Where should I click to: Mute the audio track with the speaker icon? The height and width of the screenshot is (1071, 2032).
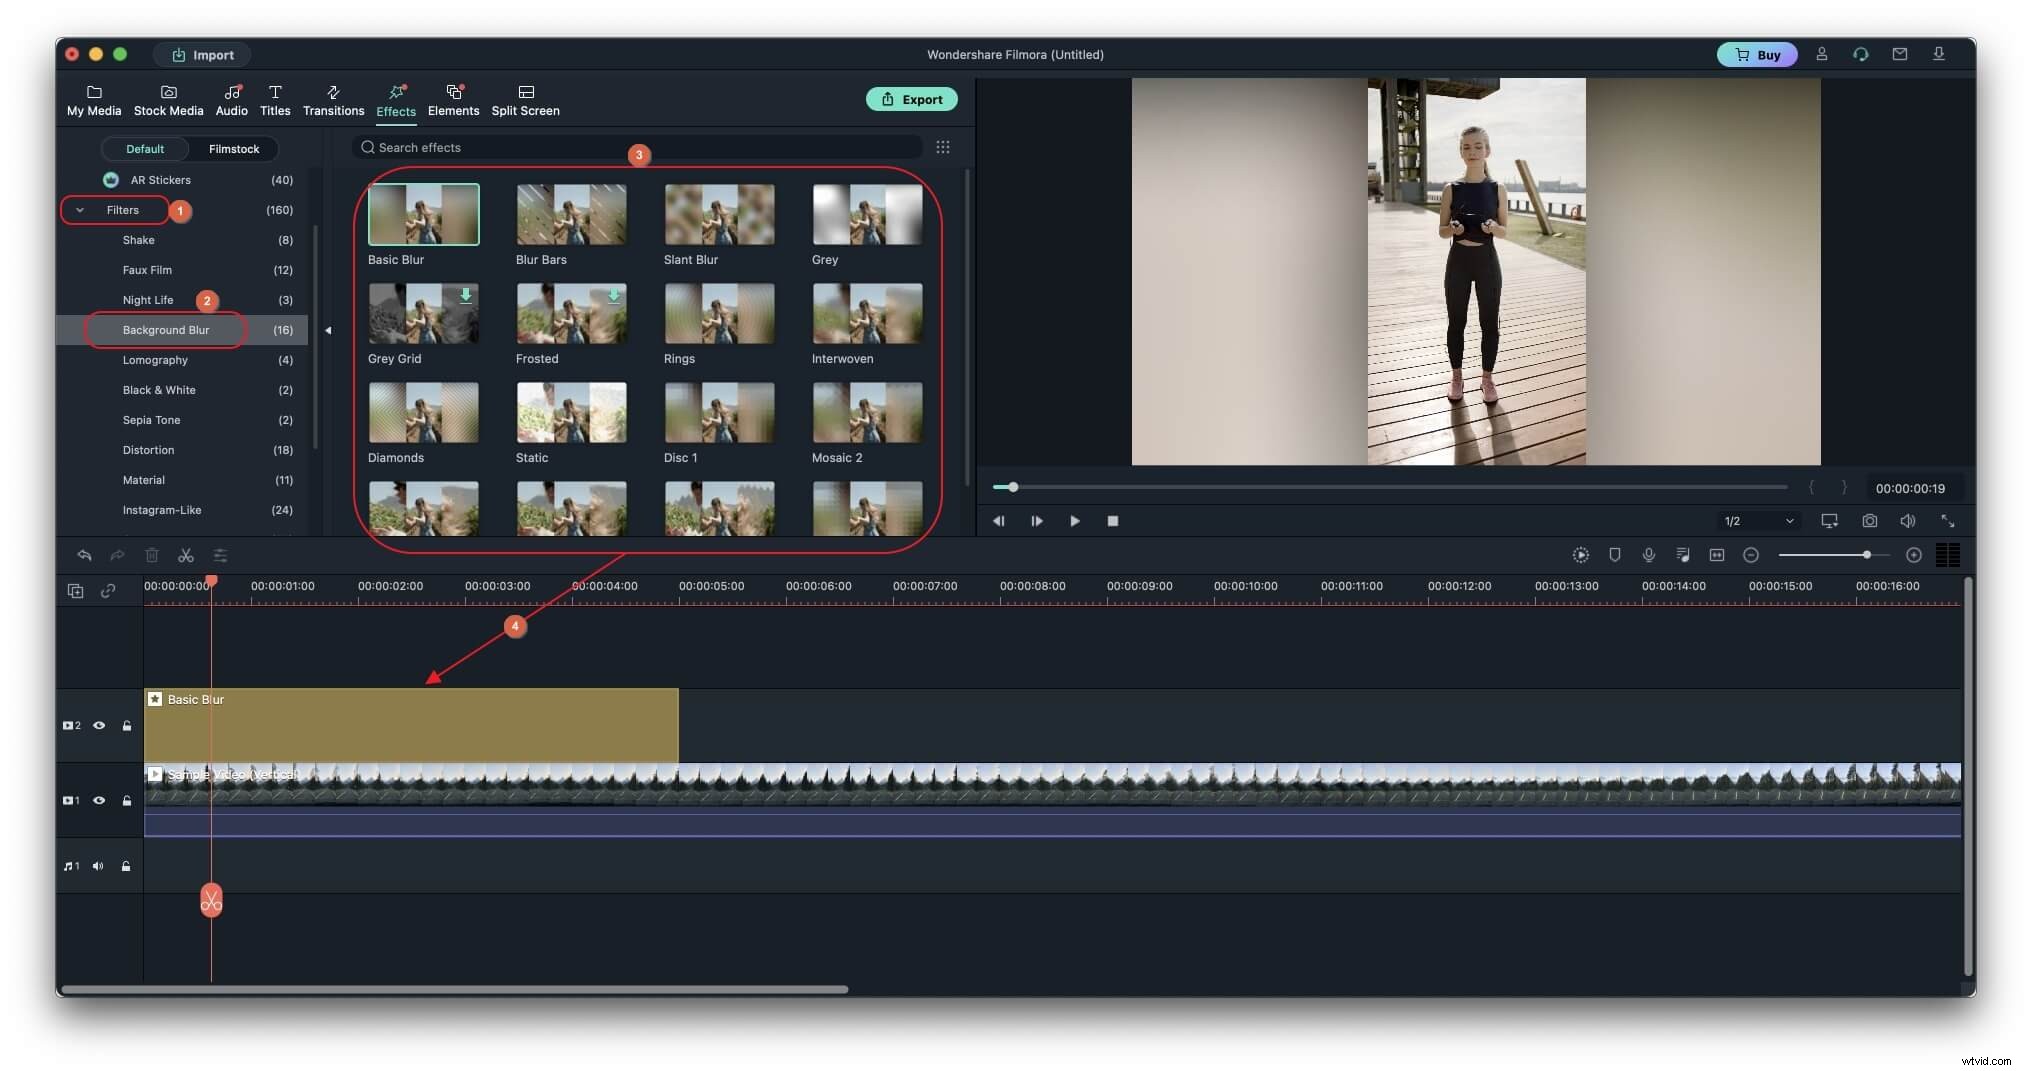click(x=97, y=866)
